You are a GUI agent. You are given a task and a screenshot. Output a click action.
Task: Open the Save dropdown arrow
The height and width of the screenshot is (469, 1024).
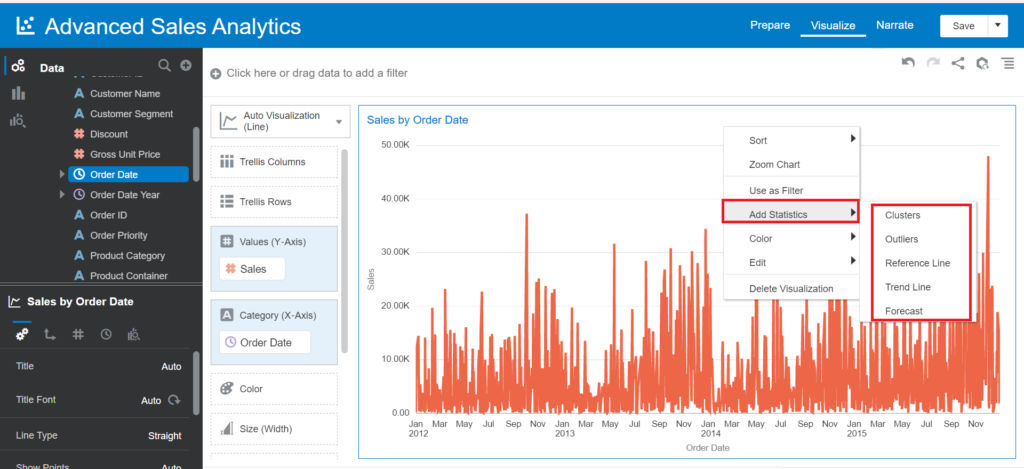click(997, 25)
